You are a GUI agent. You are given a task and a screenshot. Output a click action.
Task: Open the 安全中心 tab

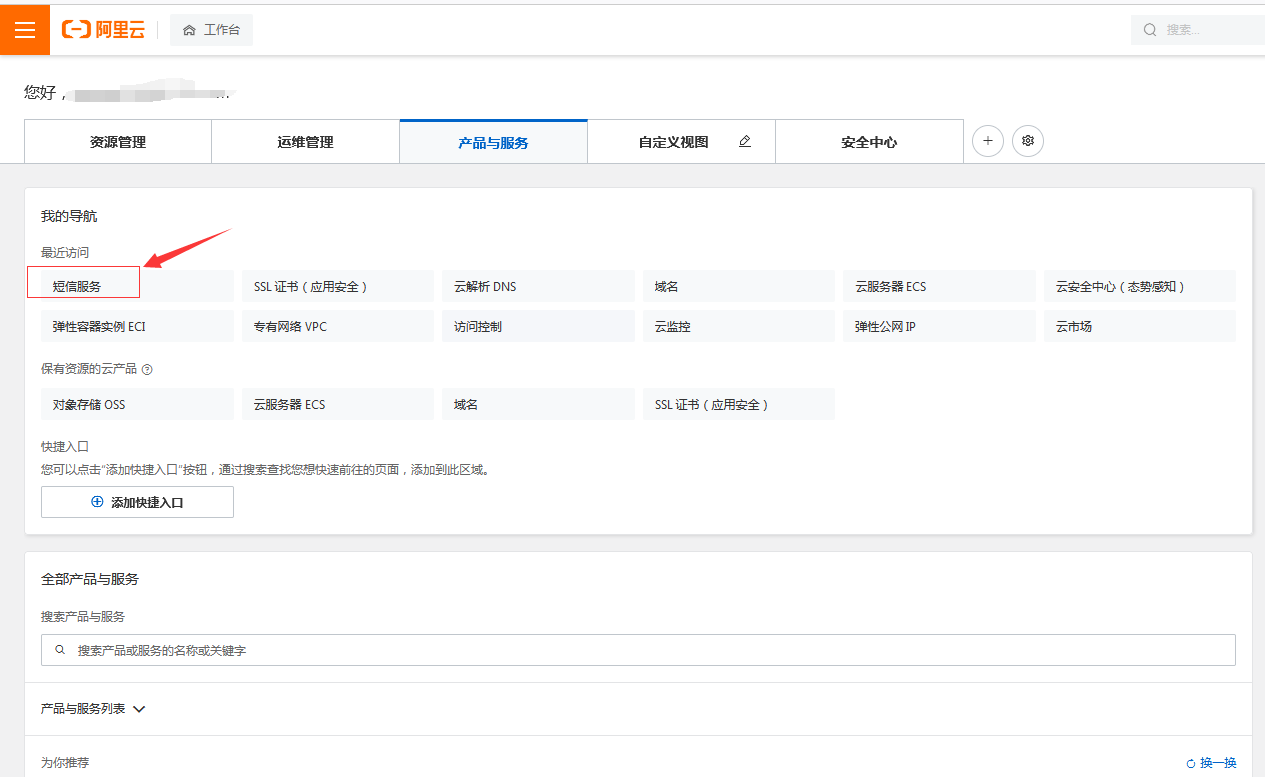[x=869, y=142]
